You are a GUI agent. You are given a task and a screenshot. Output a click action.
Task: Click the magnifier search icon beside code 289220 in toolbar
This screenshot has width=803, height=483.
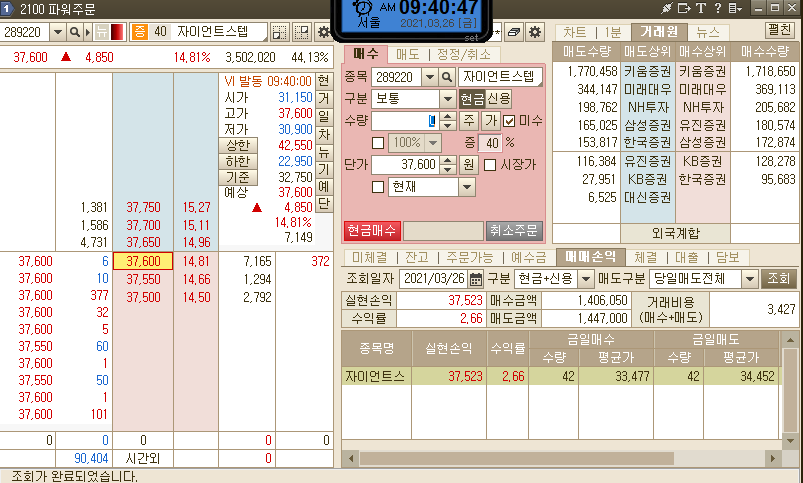coord(75,32)
